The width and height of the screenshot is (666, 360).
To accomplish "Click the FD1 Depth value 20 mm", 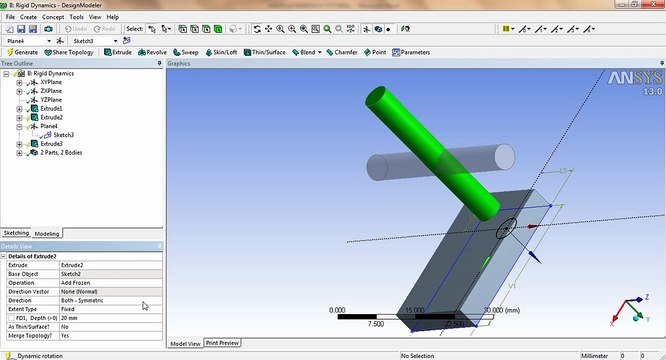I will click(x=110, y=318).
